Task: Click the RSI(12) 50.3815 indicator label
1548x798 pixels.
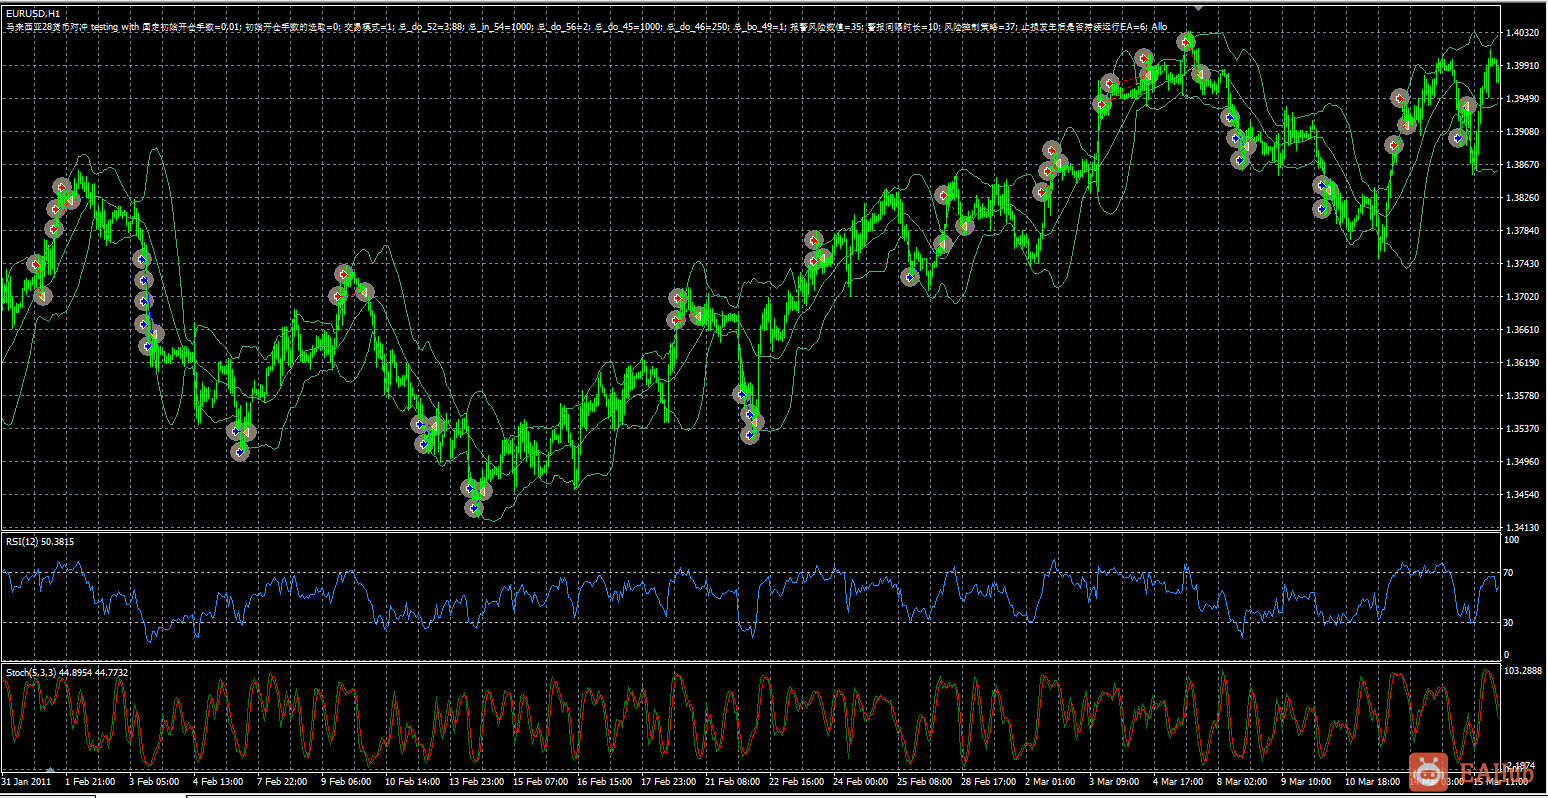Action: click(40, 542)
